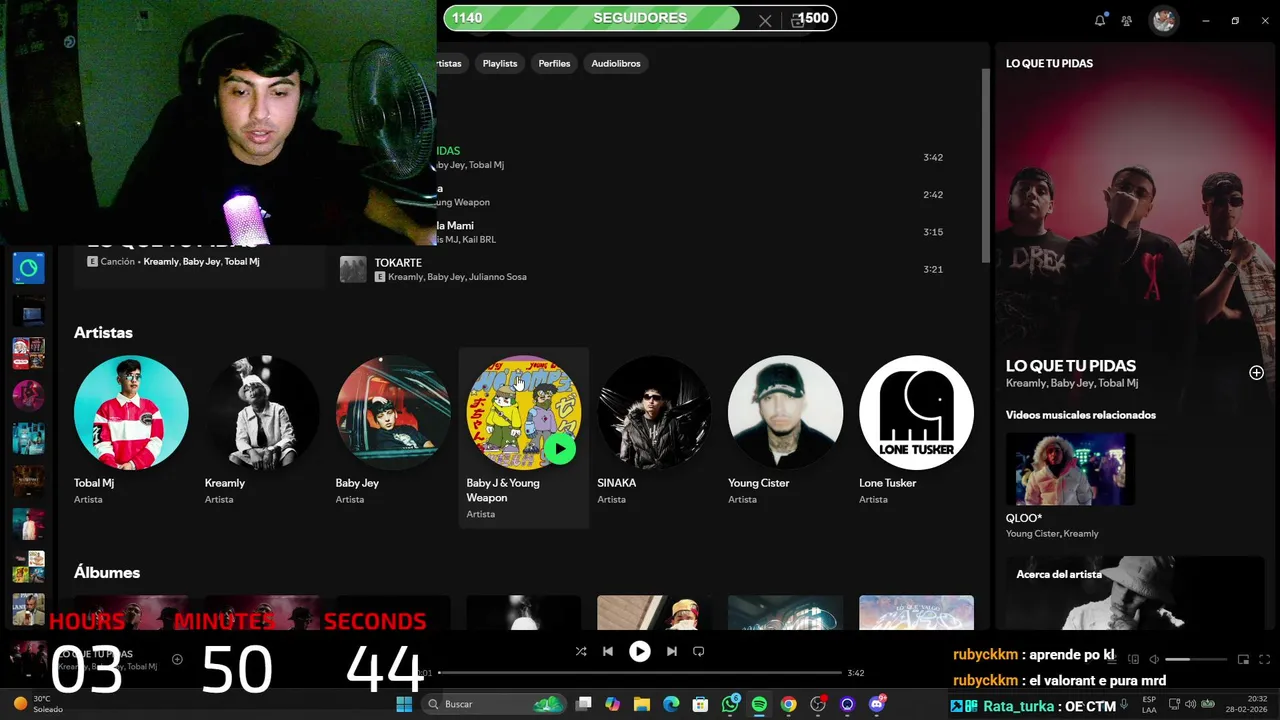Click TOKARTE album cover thumbnail
The width and height of the screenshot is (1280, 720).
click(x=353, y=269)
